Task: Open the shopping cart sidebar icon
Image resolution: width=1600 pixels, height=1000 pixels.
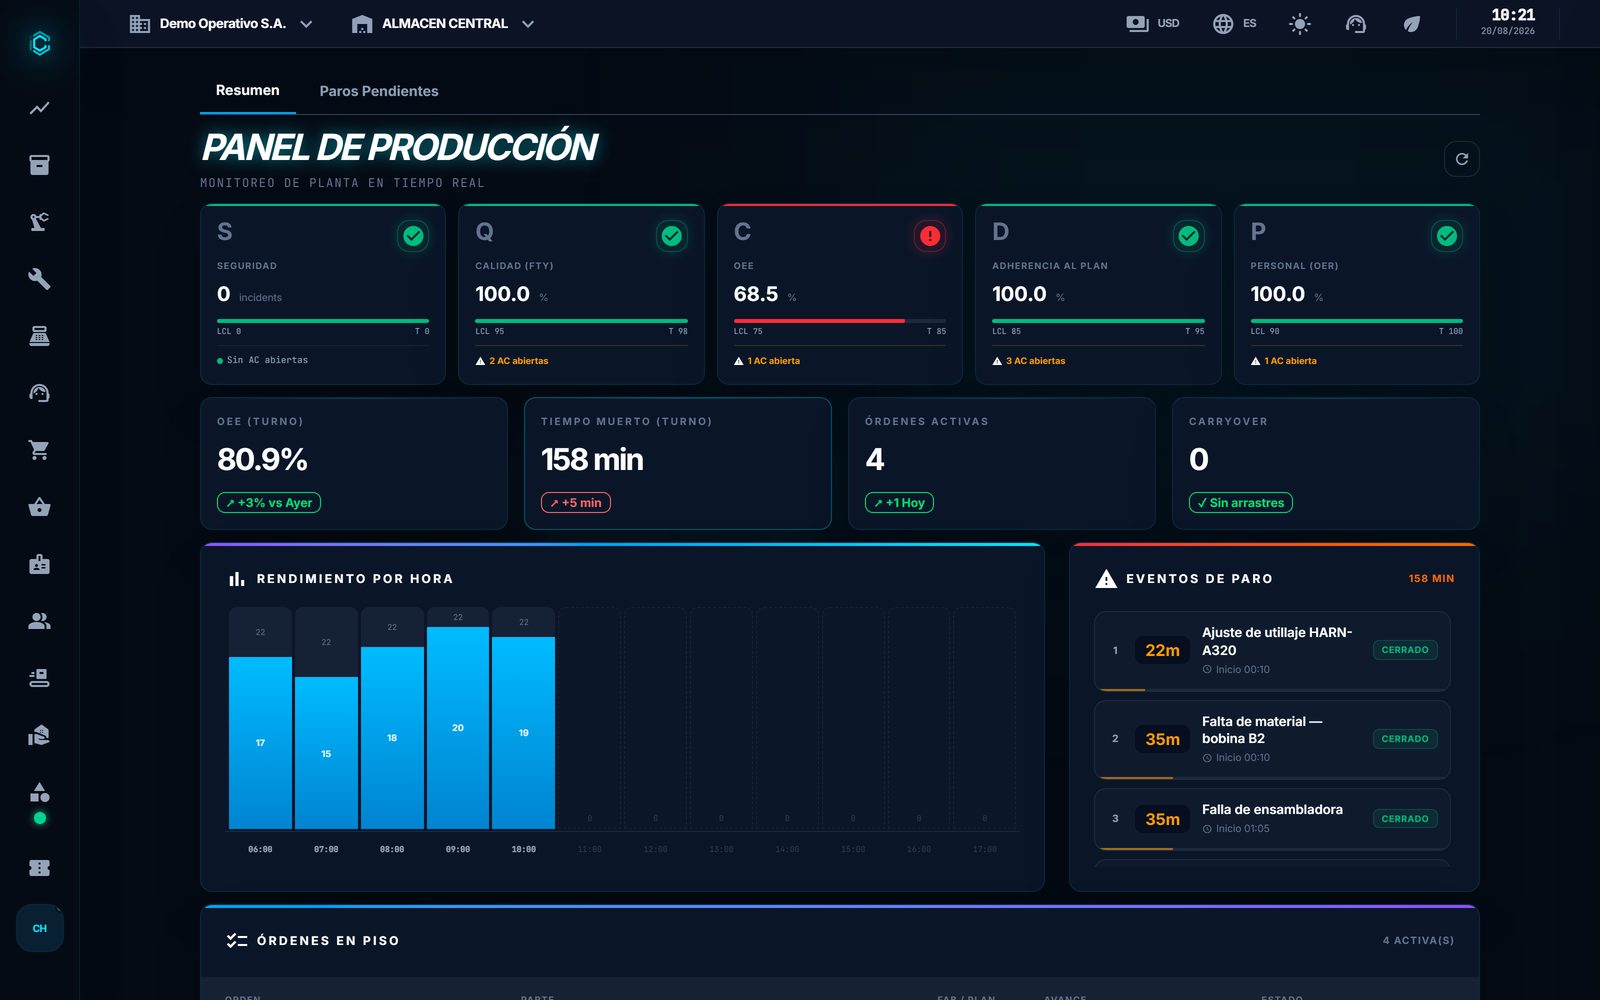Action: 39,450
